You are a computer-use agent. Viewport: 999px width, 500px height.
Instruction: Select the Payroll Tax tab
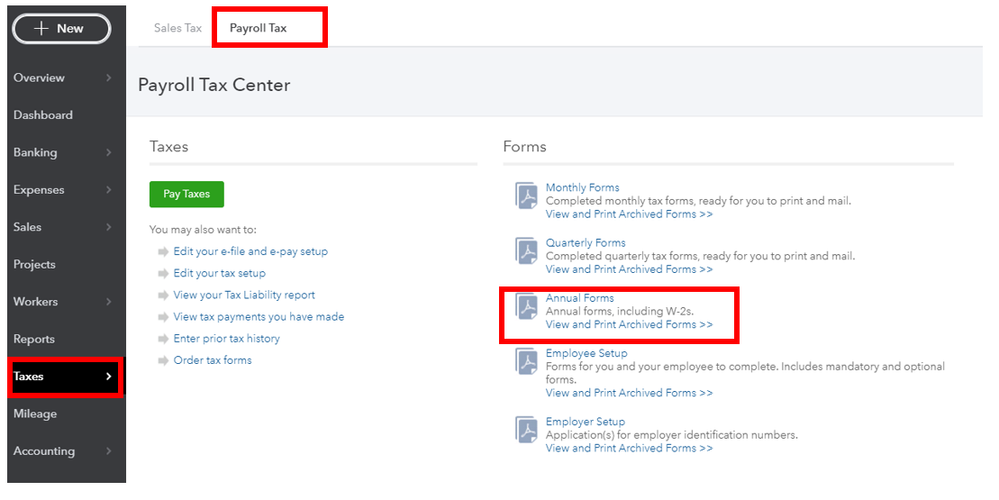(258, 28)
